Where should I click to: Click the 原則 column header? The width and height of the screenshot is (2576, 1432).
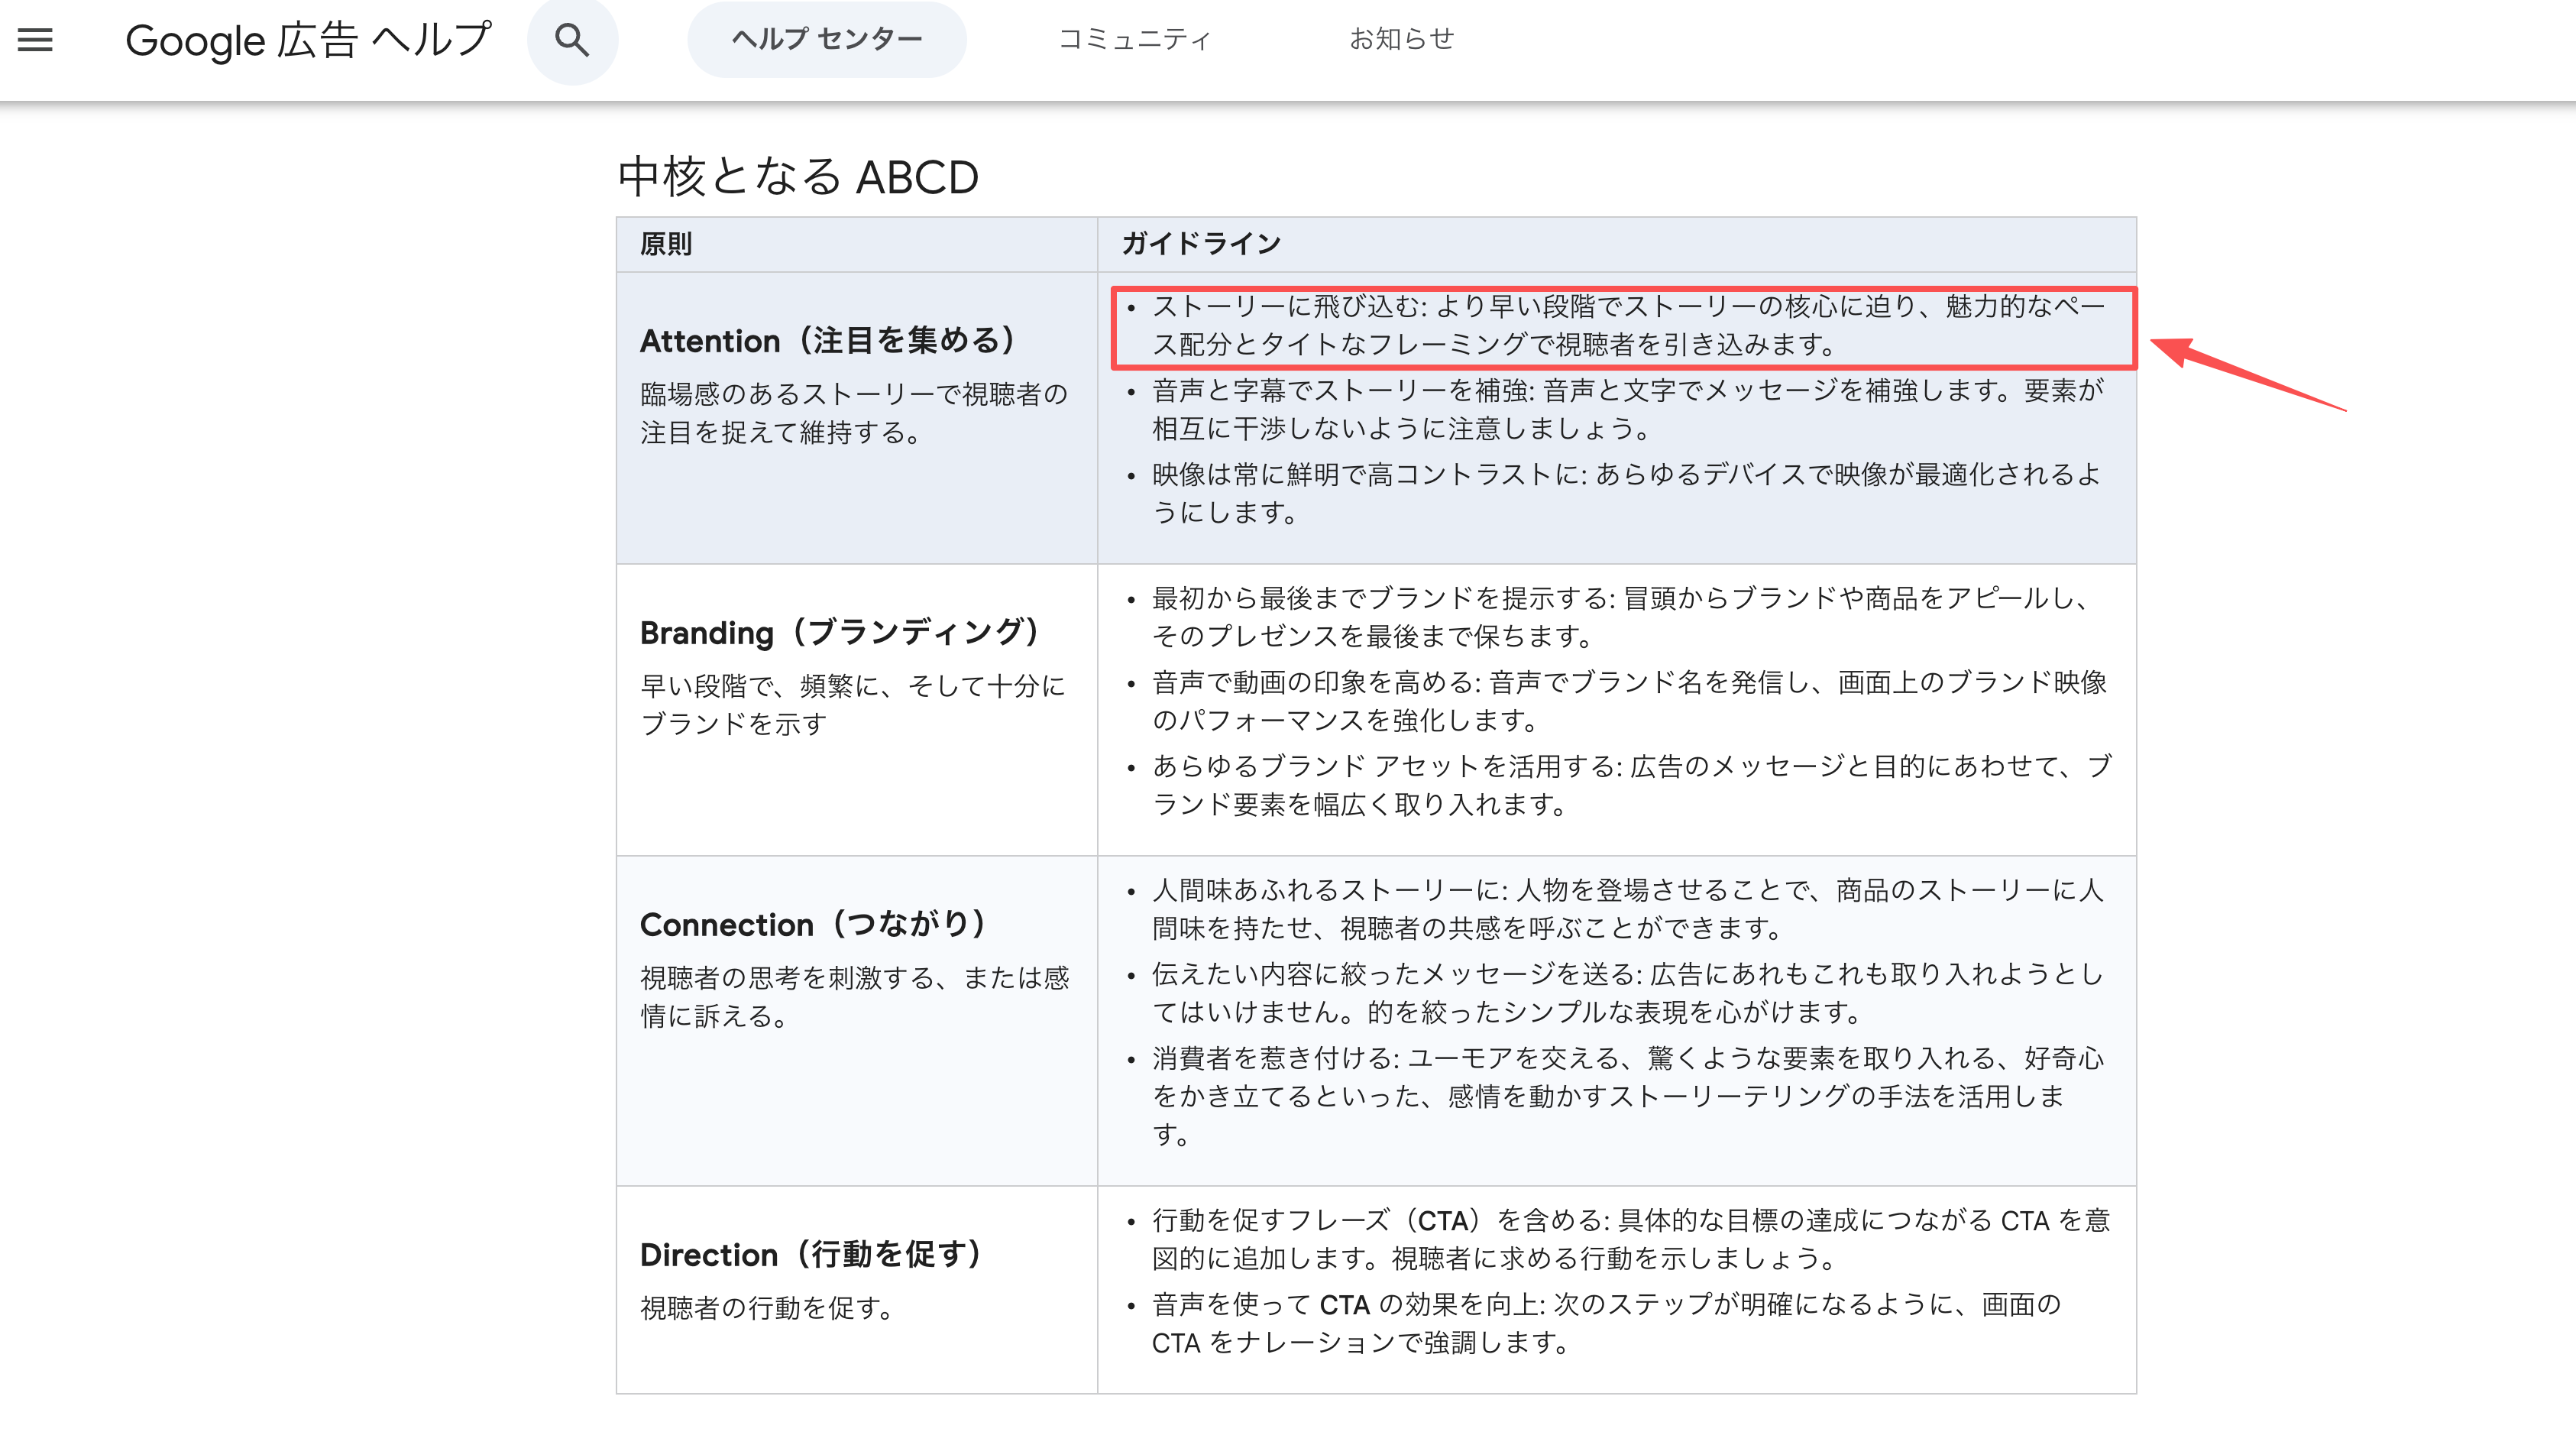(666, 243)
